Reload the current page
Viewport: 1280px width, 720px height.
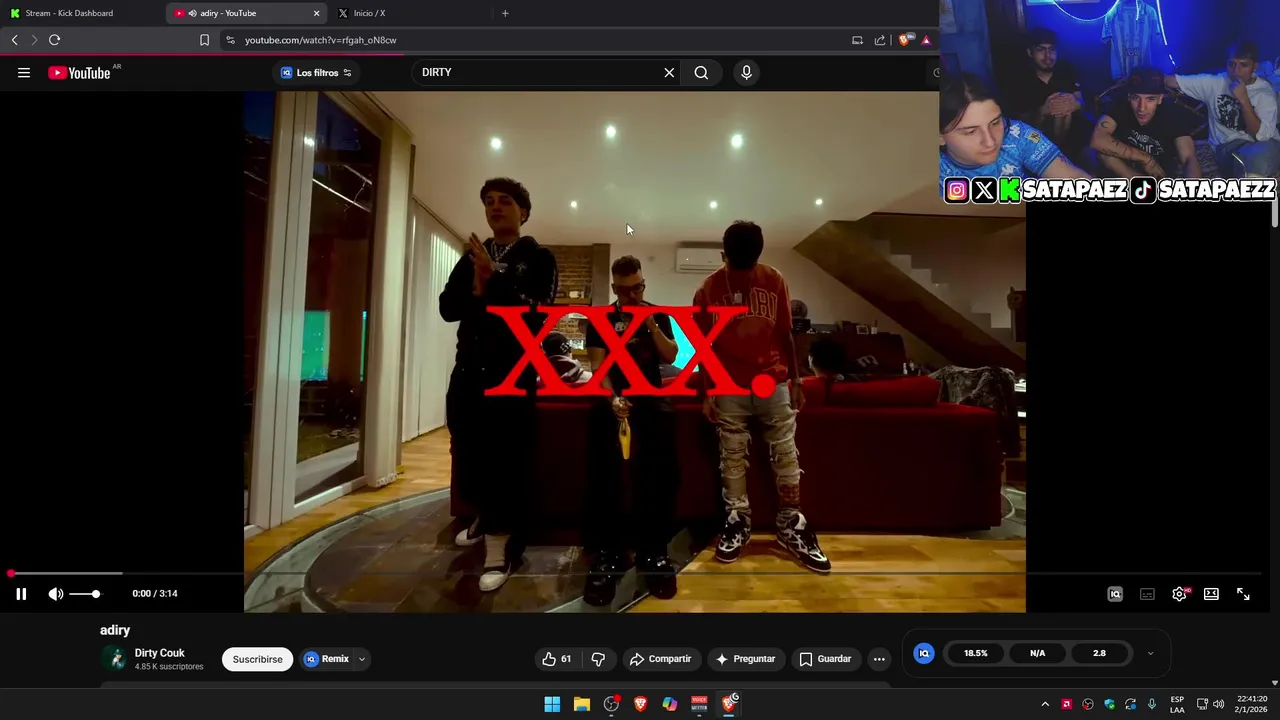pos(55,40)
